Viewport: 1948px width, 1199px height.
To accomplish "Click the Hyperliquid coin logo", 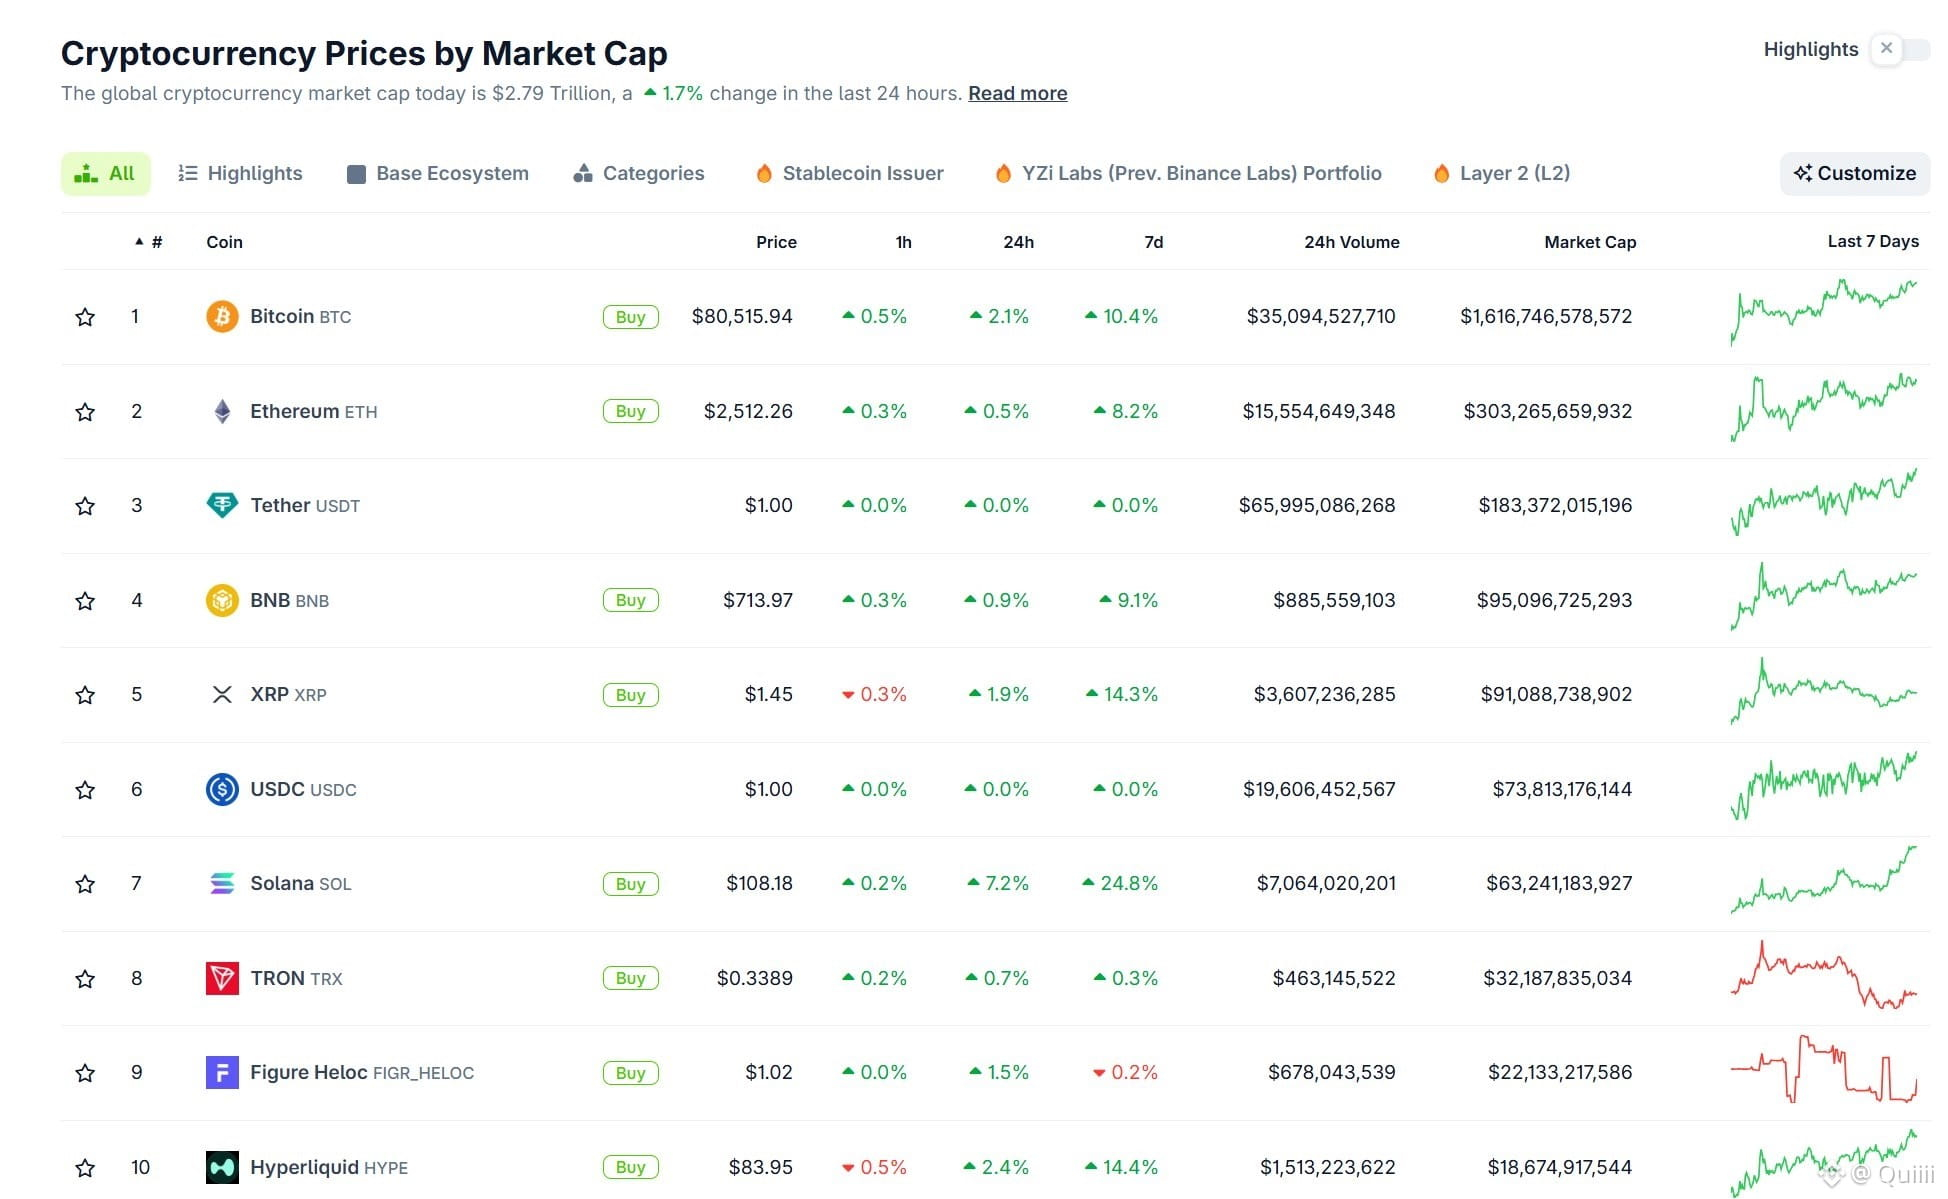I will (x=222, y=1167).
